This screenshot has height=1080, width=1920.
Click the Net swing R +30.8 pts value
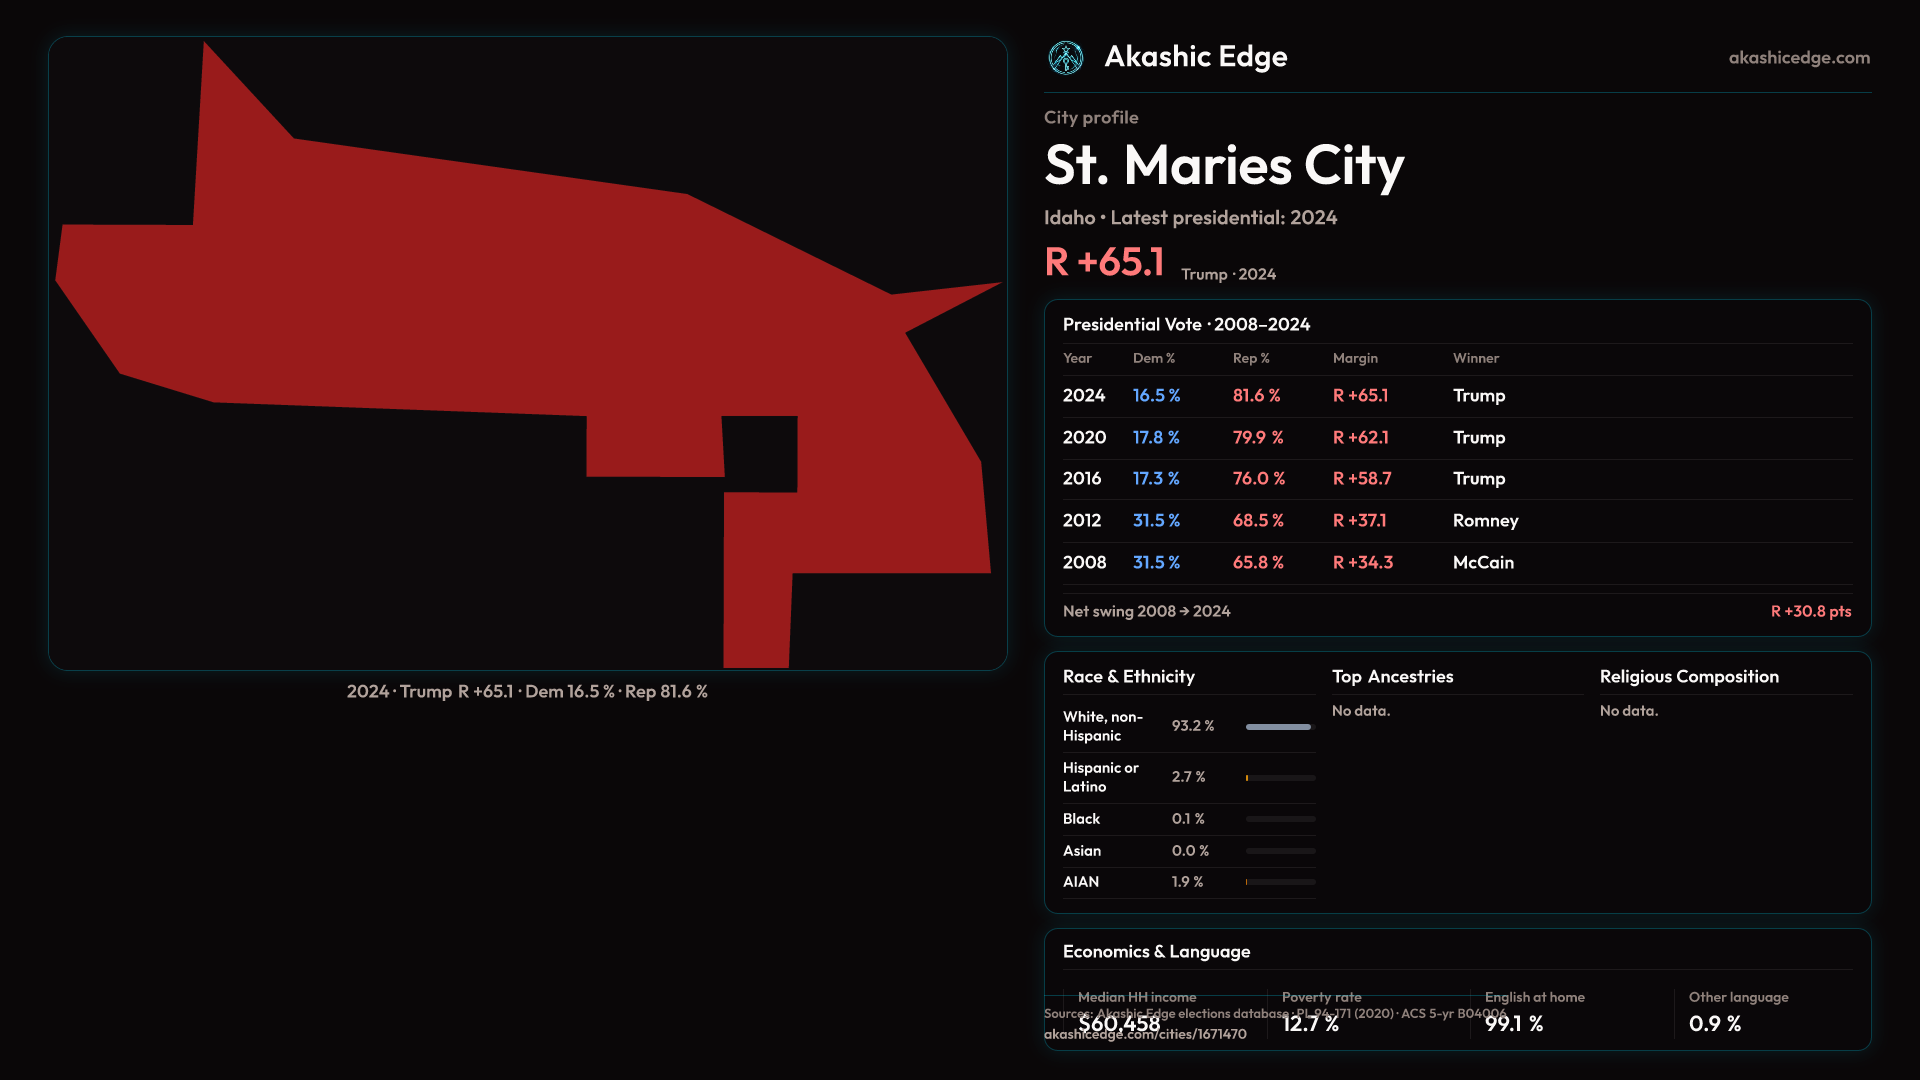pos(1810,611)
